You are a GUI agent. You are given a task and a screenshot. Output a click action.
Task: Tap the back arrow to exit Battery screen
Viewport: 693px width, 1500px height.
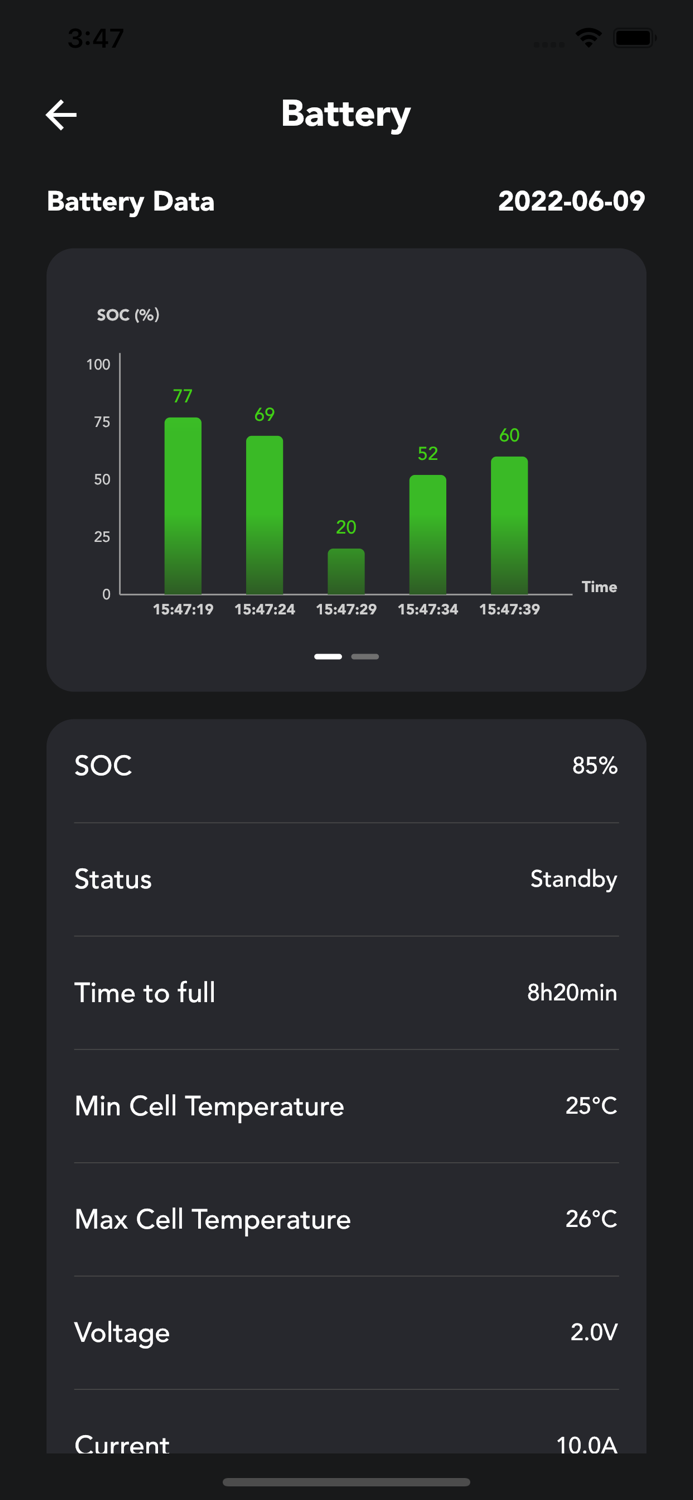tap(60, 114)
